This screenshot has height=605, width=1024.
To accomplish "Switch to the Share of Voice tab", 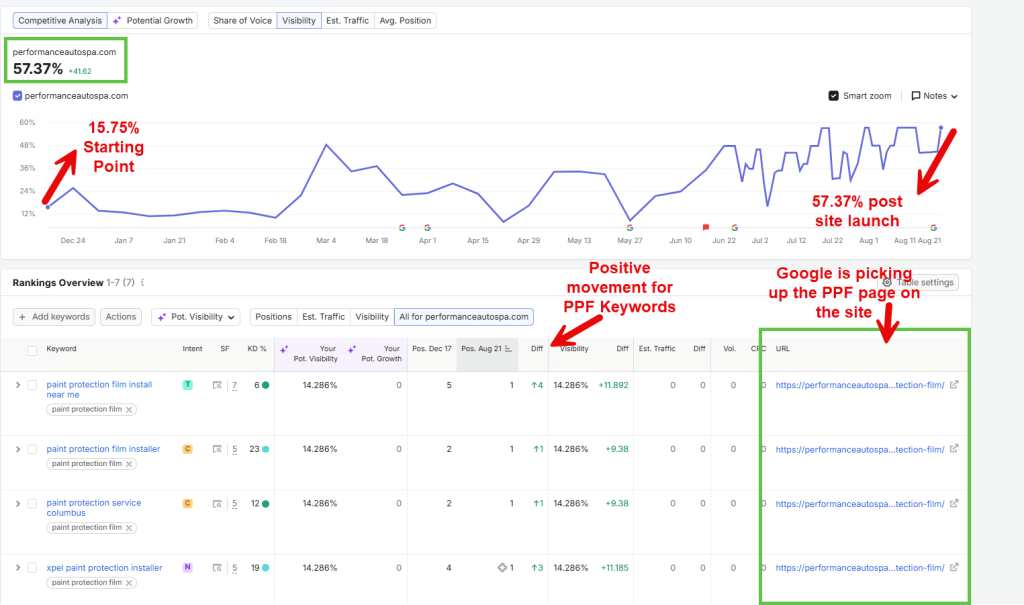I will pyautogui.click(x=242, y=20).
